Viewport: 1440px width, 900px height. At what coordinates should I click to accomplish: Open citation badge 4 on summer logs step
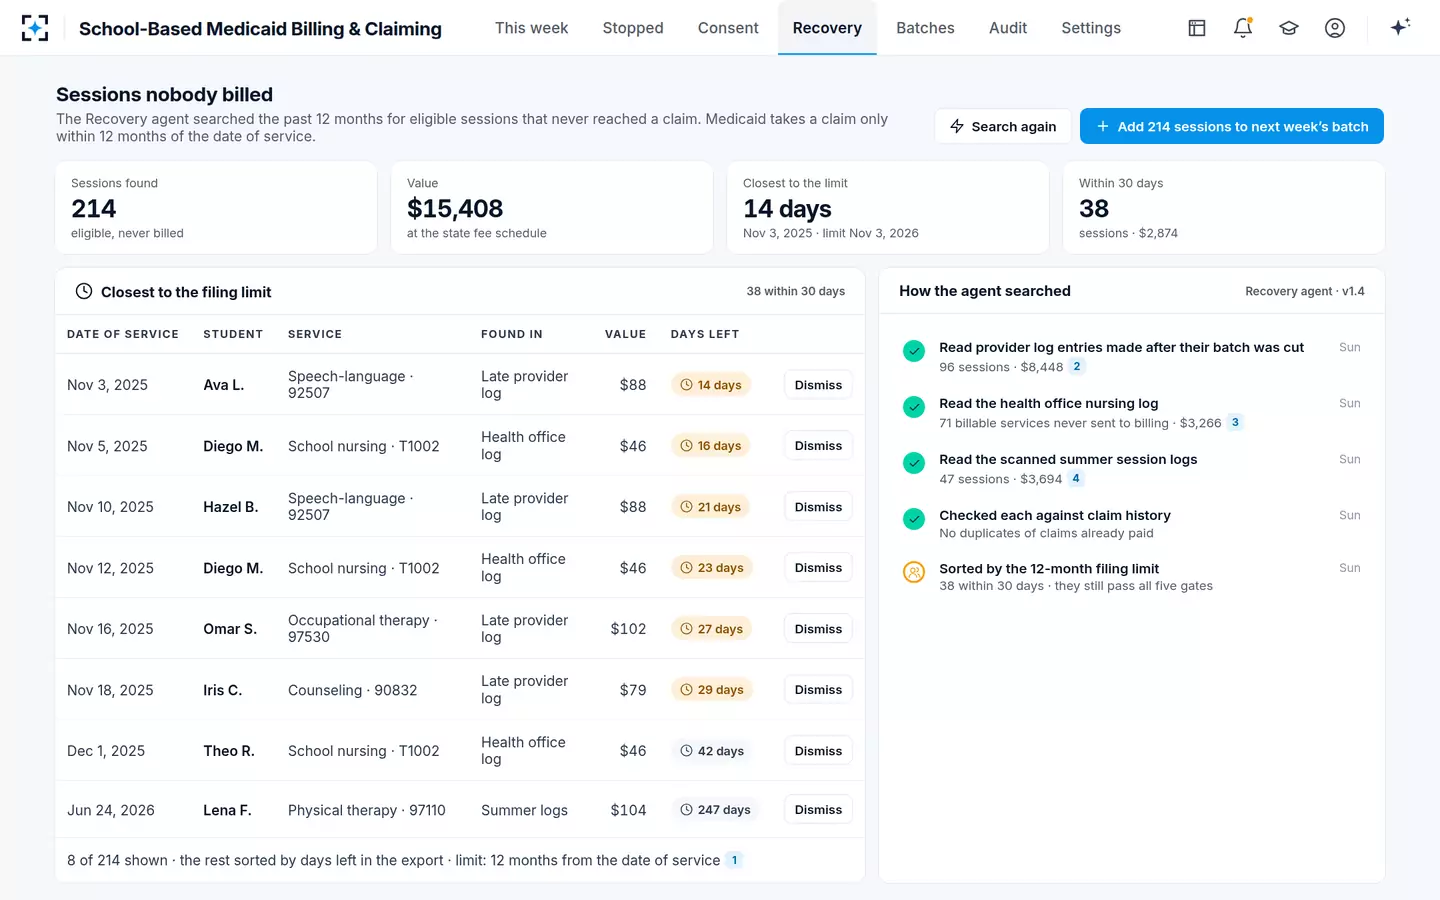pos(1076,479)
